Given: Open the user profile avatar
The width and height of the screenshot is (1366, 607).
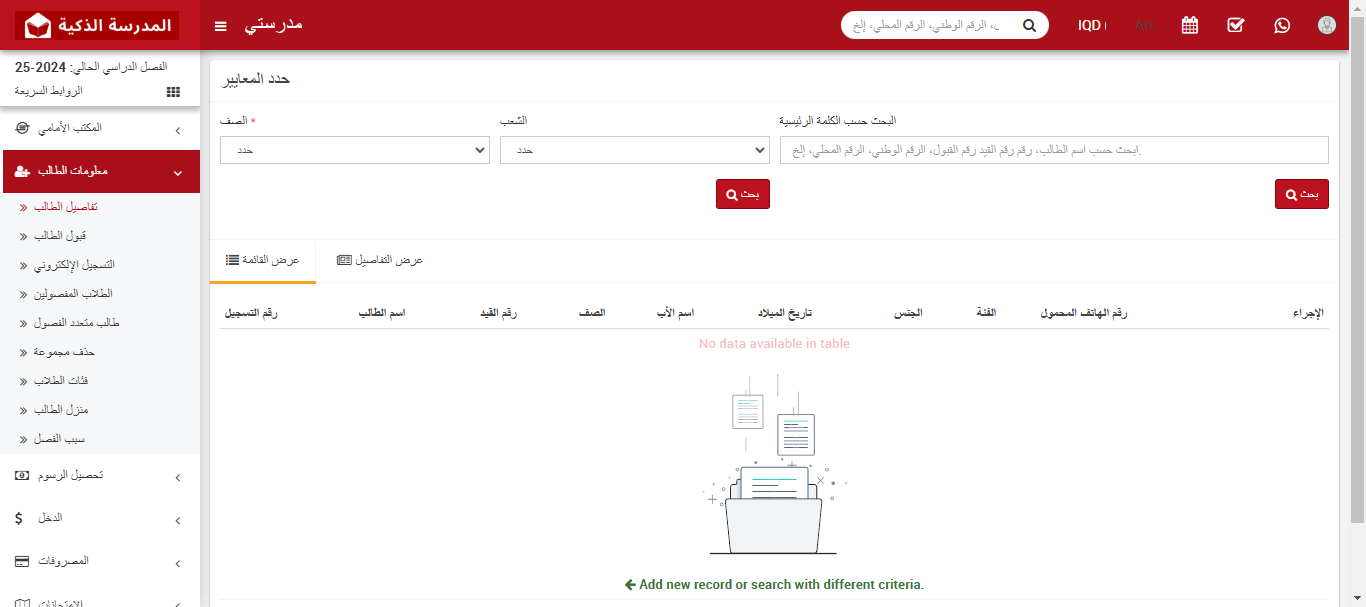Looking at the screenshot, I should (1326, 25).
